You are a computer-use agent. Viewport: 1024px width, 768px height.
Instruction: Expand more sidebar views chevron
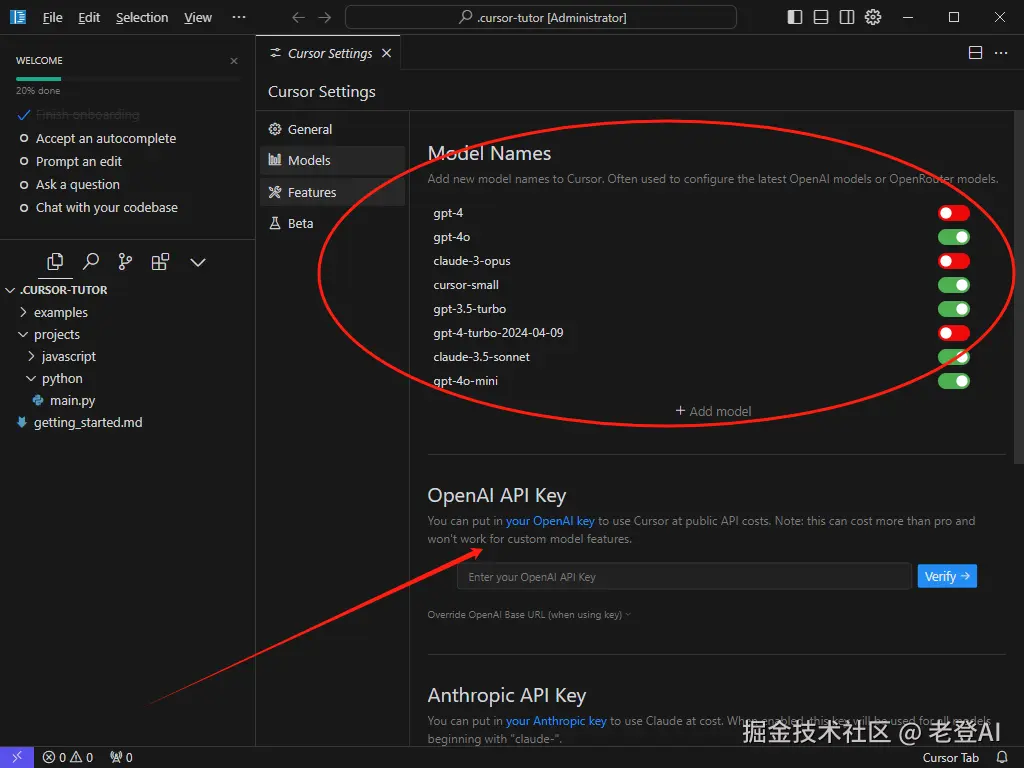[198, 263]
